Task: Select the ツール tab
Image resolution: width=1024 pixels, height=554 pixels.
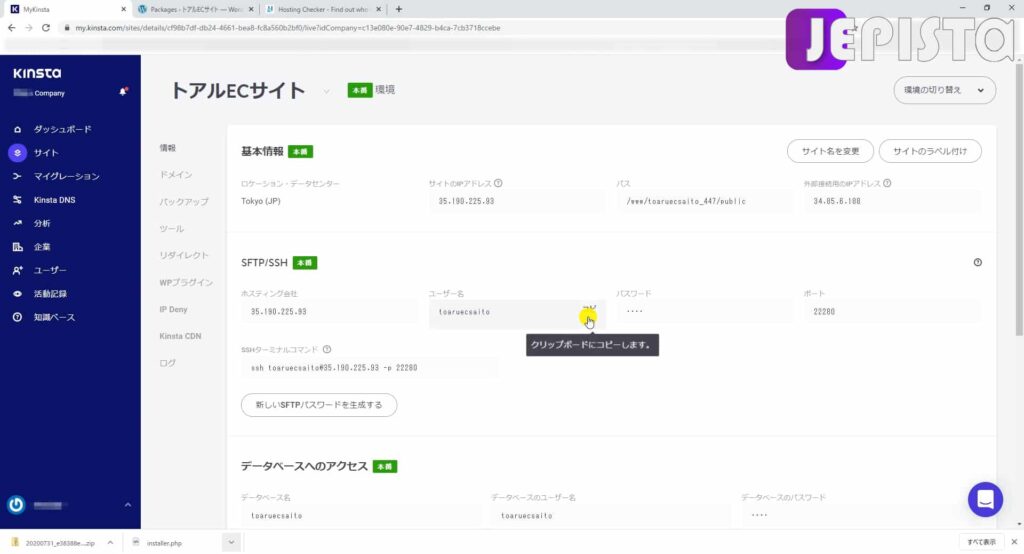Action: click(172, 229)
